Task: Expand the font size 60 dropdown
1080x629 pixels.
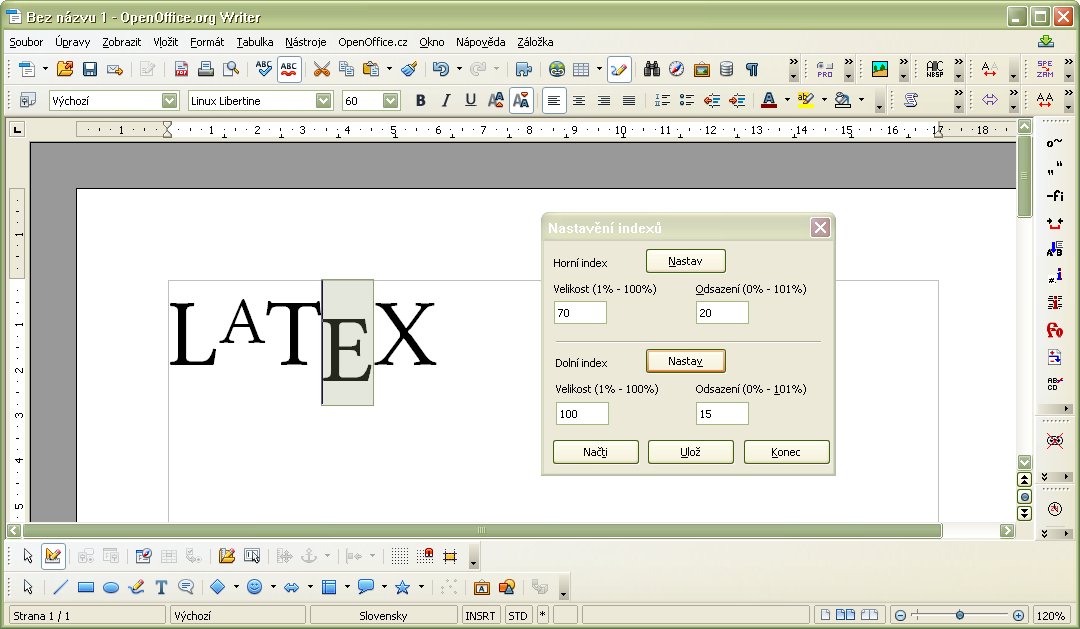Action: coord(391,101)
